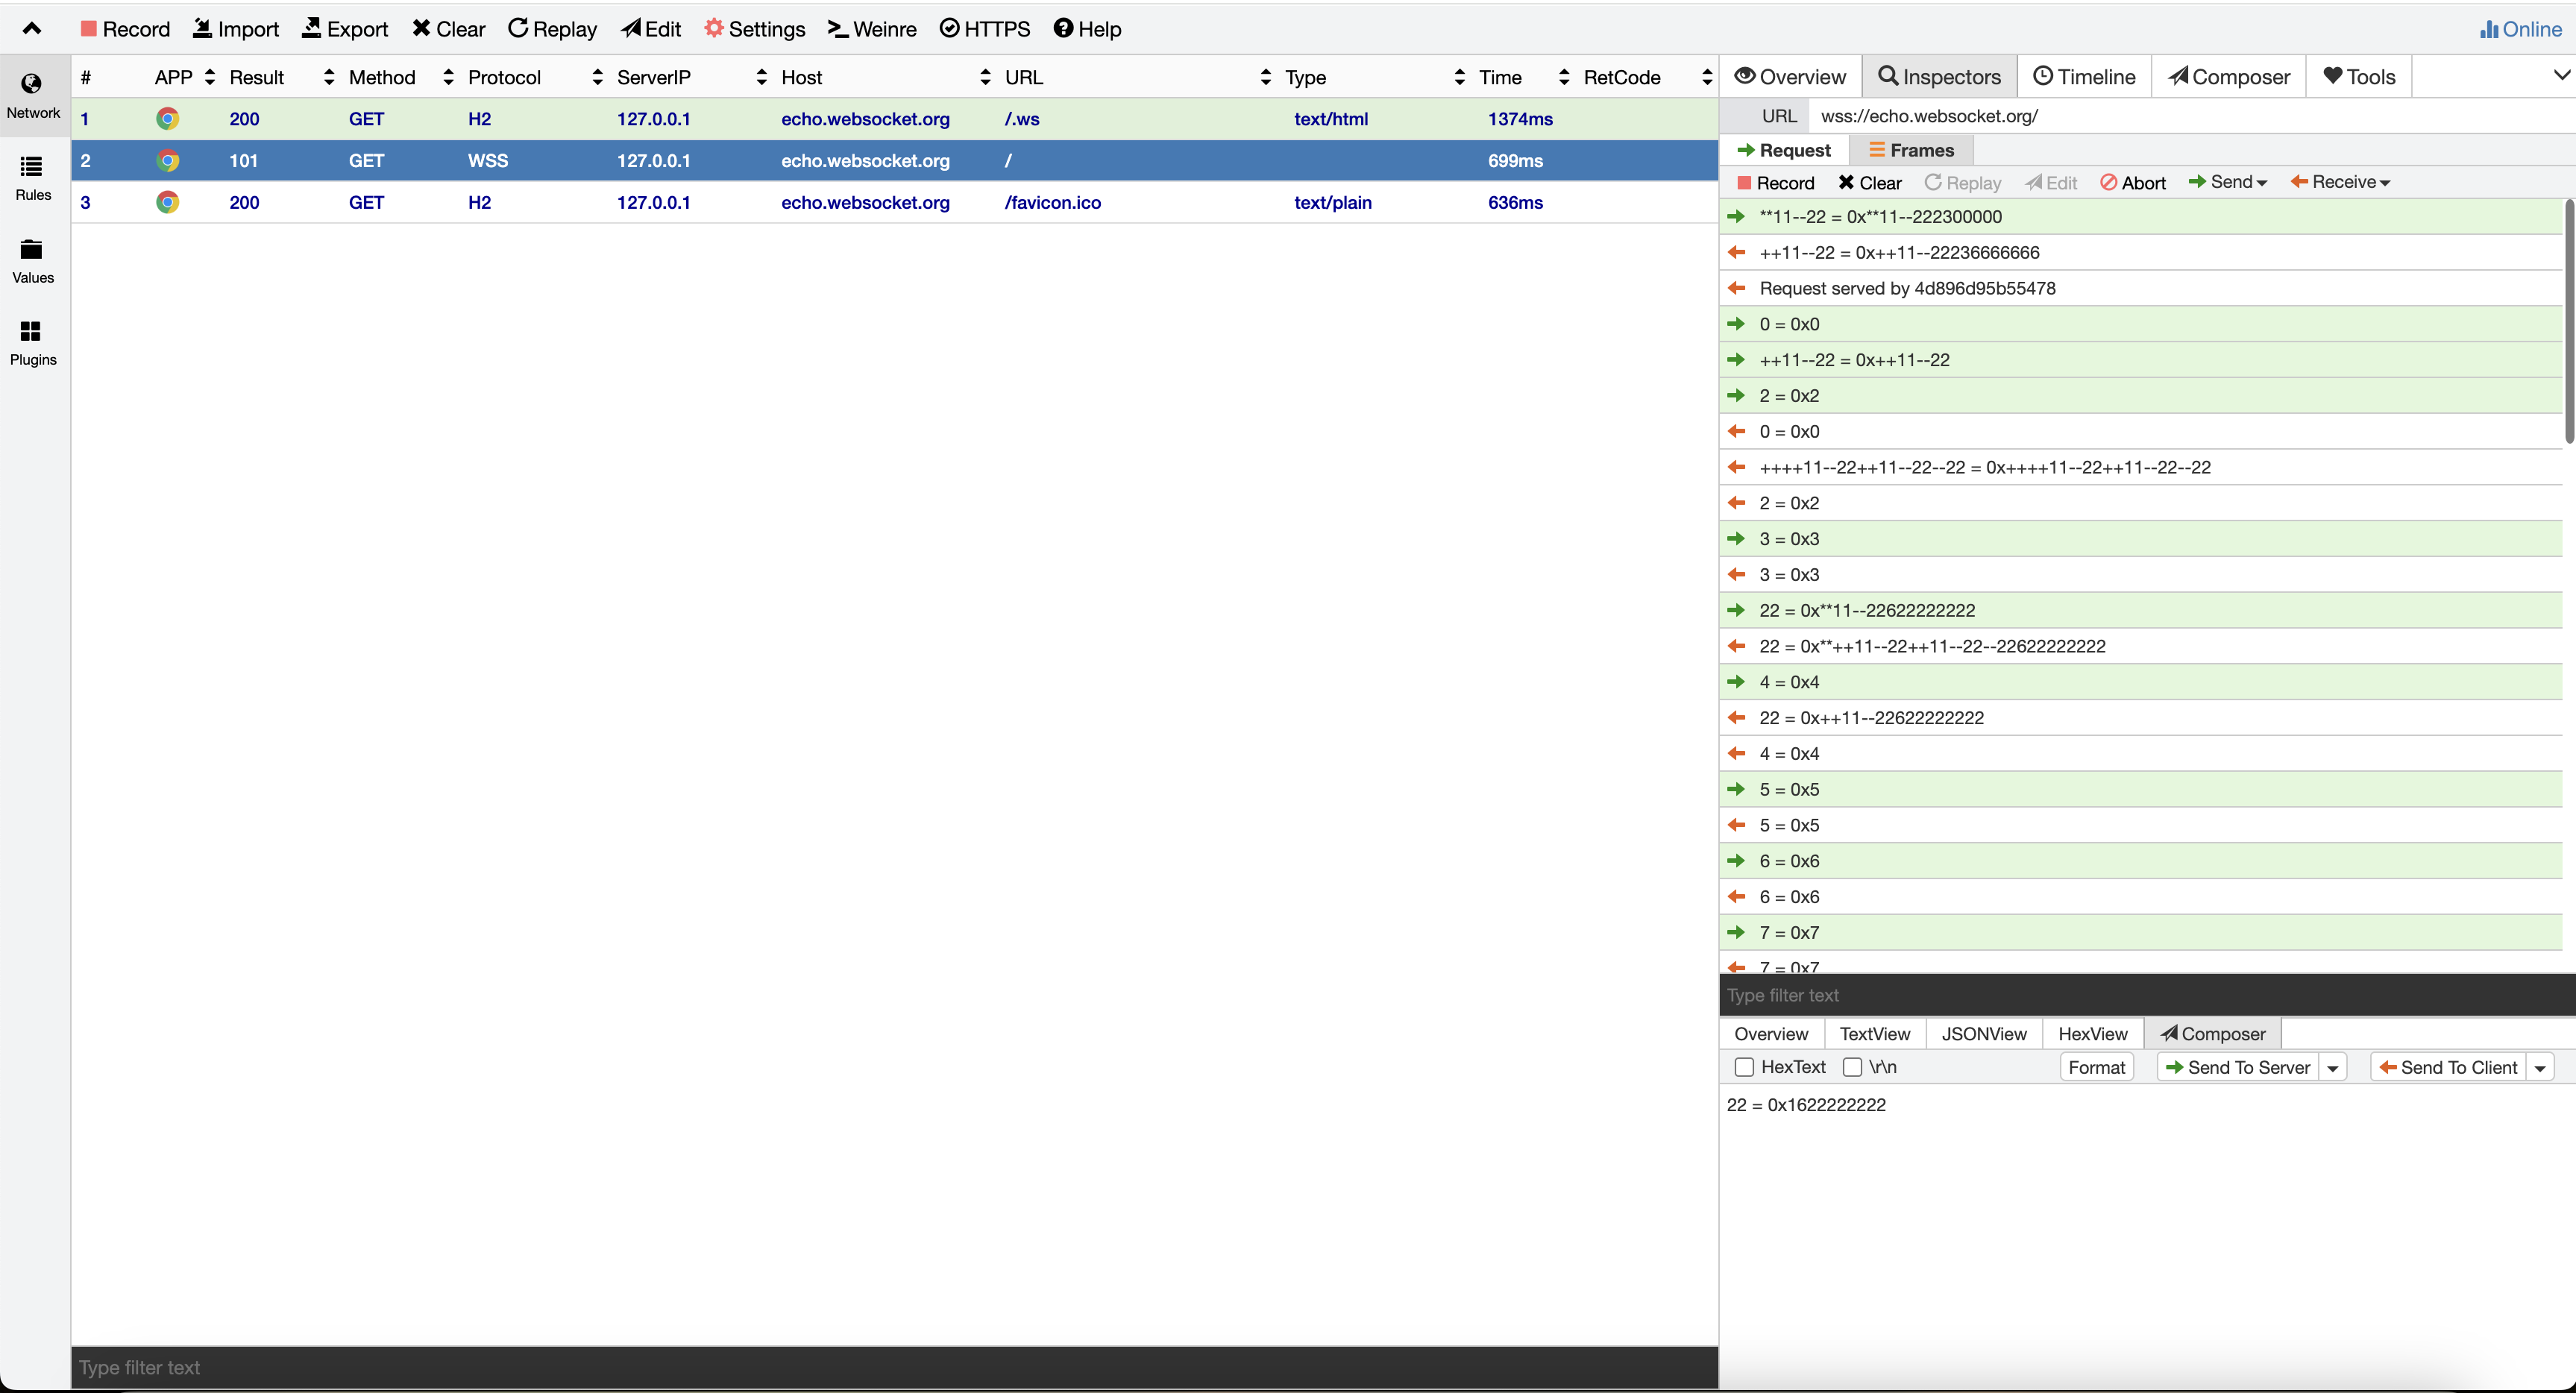2576x1393 pixels.
Task: Switch to the HexView tab
Action: [x=2092, y=1034]
